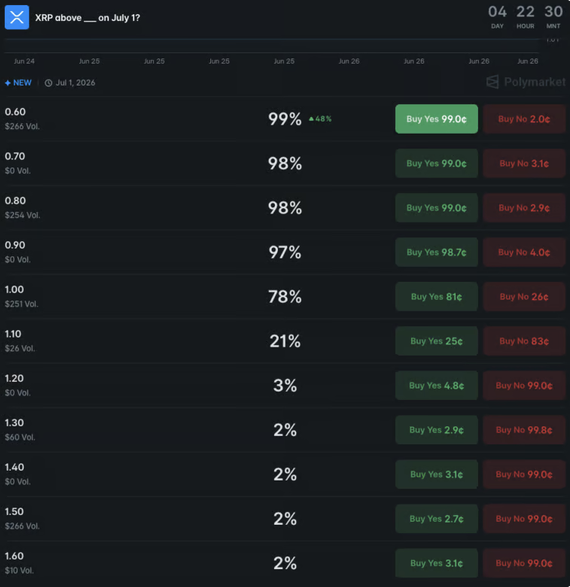Select the 0.80 strike label
This screenshot has width=570, height=587.
pyautogui.click(x=15, y=201)
